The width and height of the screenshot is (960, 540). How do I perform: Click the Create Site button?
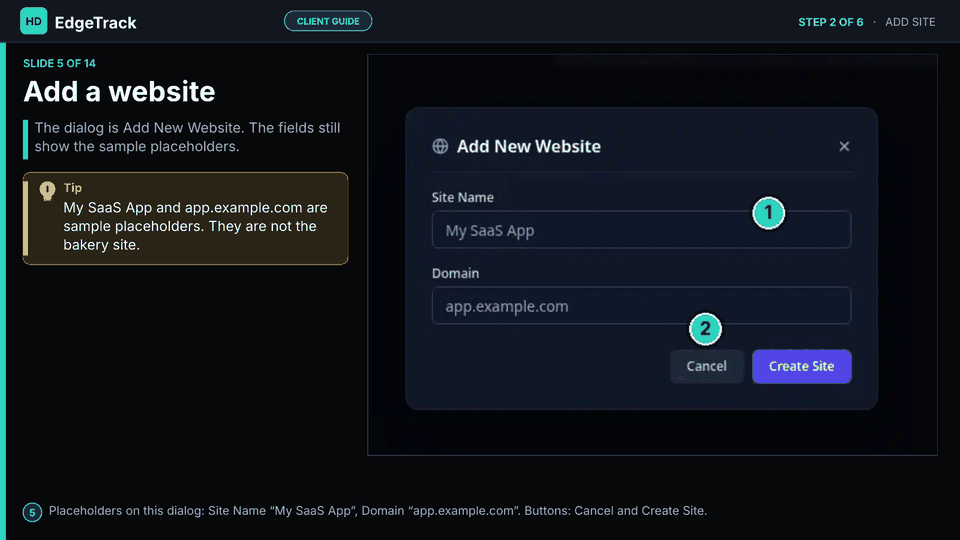point(801,366)
